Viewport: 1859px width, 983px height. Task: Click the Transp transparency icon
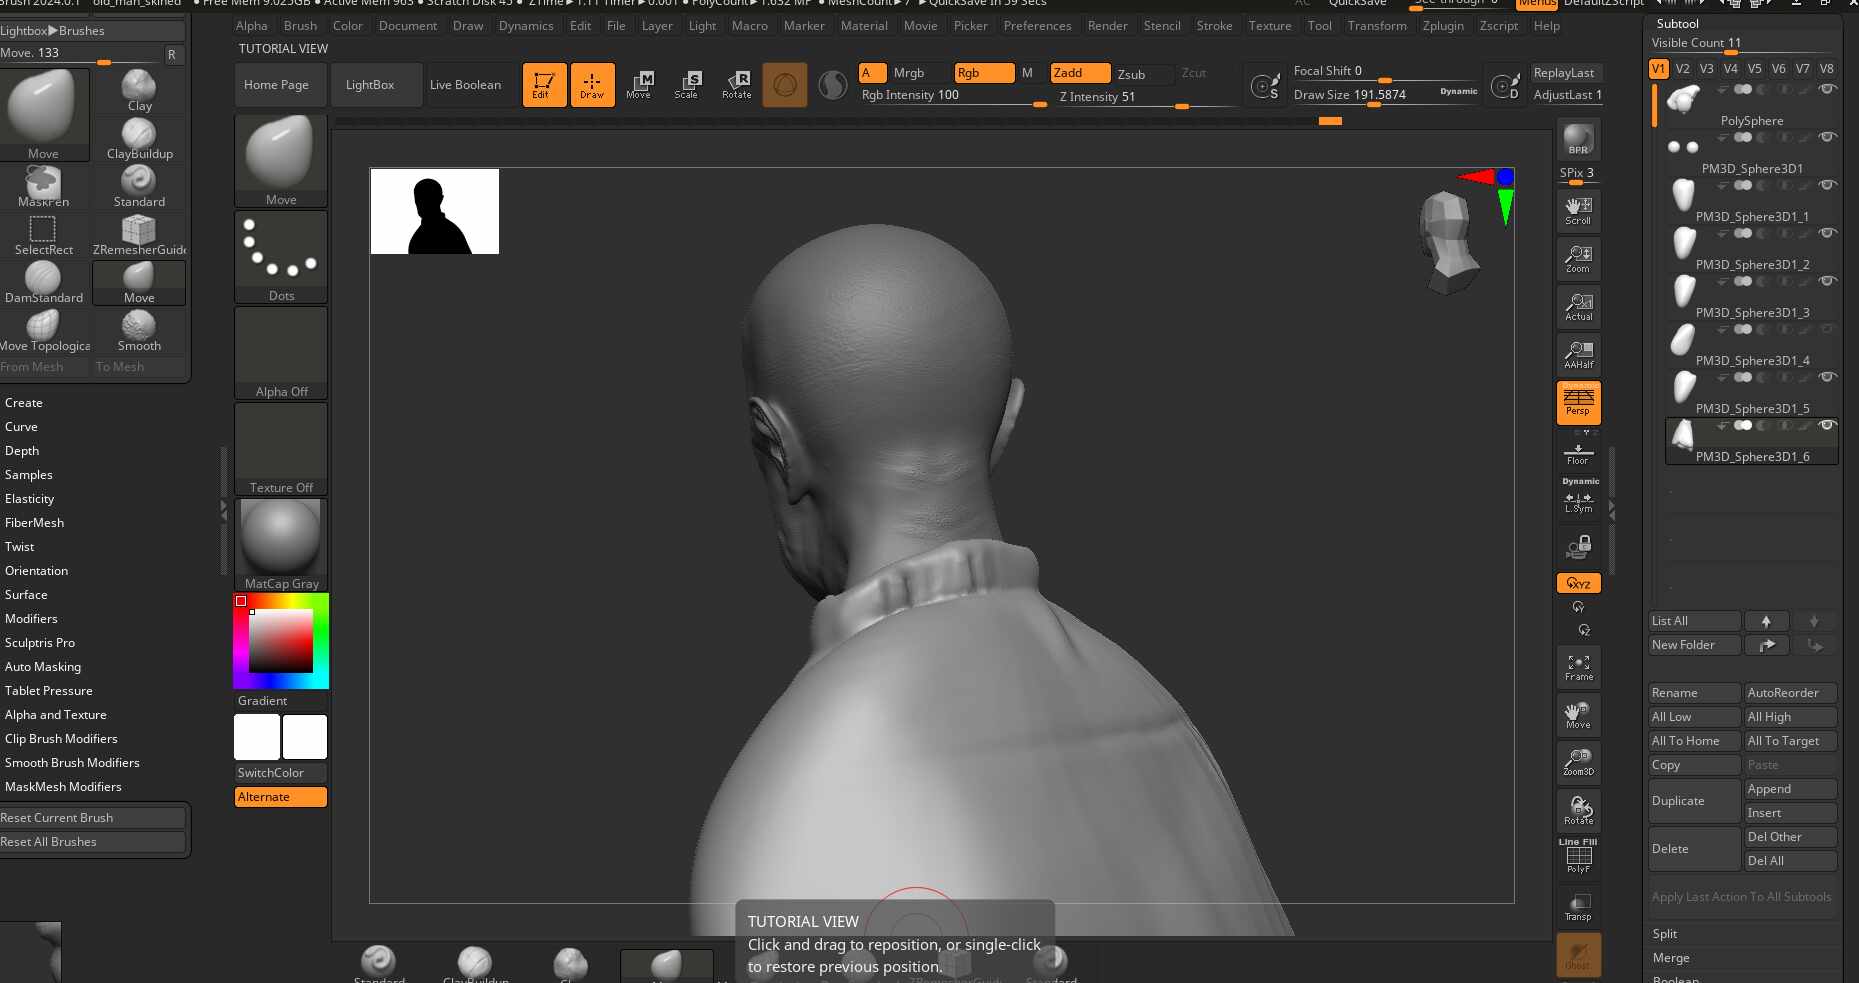tap(1578, 907)
